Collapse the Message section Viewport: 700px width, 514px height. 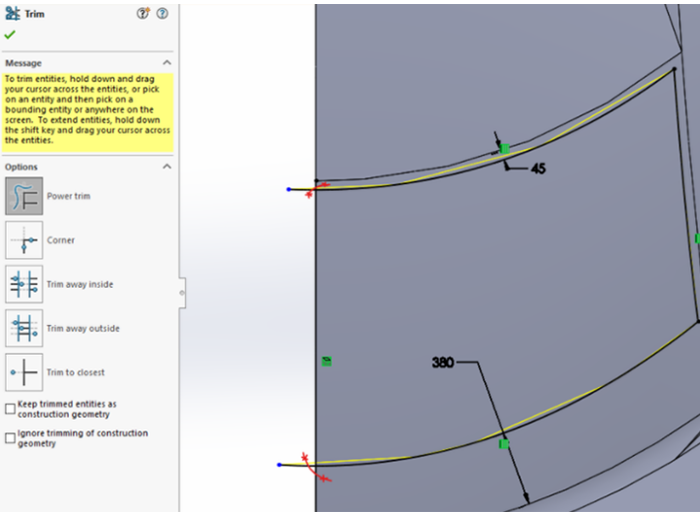pyautogui.click(x=167, y=63)
